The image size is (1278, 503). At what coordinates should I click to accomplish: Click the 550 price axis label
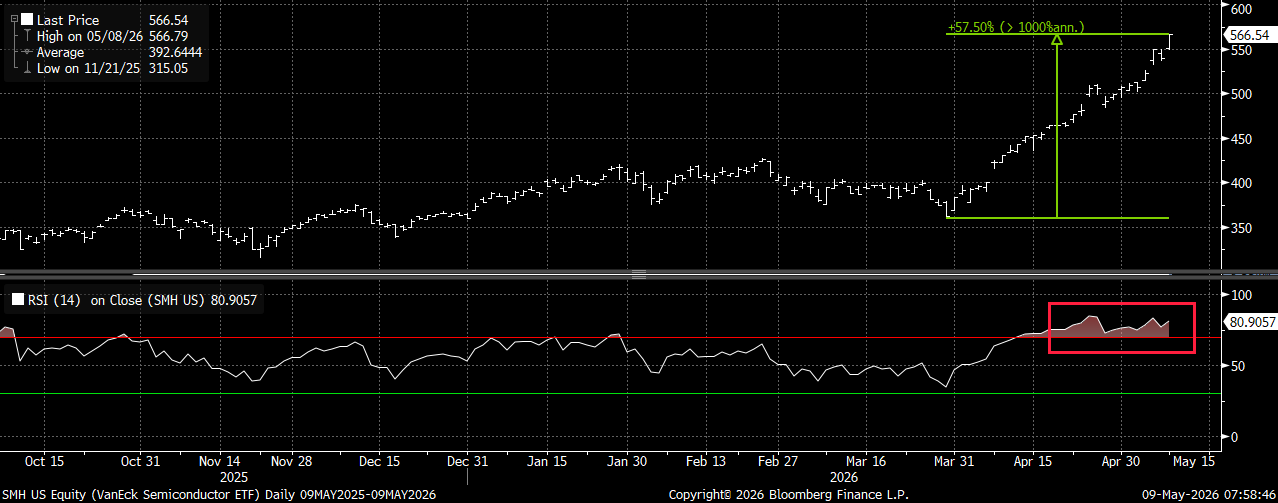coord(1241,50)
